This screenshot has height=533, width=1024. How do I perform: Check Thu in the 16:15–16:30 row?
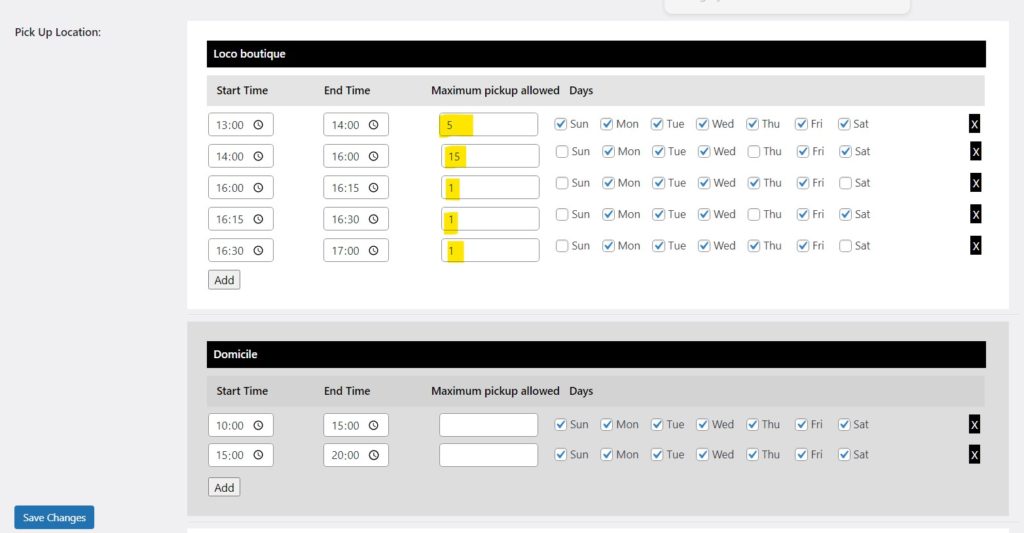click(x=754, y=214)
